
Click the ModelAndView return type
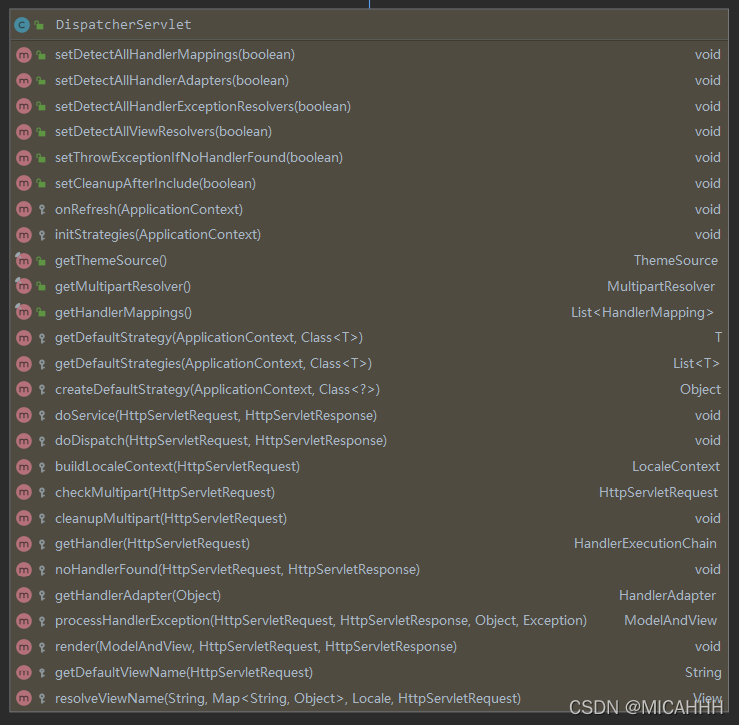click(x=671, y=620)
